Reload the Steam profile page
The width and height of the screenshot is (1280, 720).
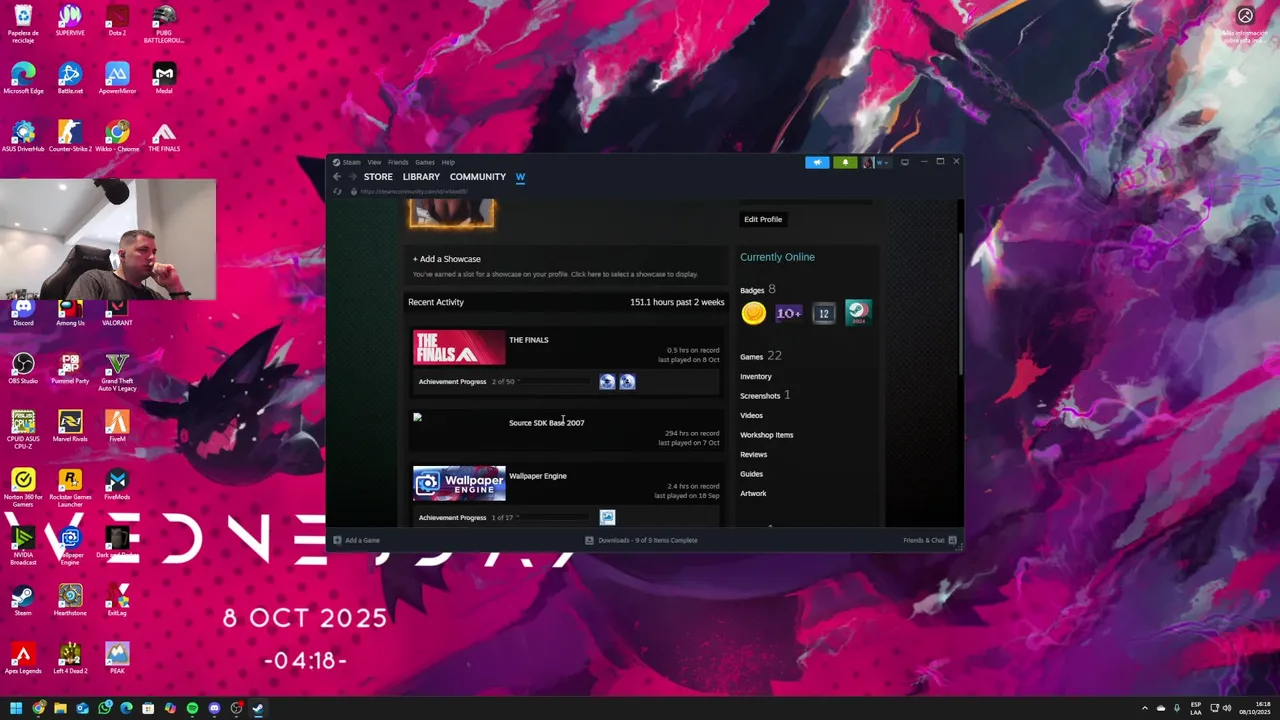click(337, 191)
